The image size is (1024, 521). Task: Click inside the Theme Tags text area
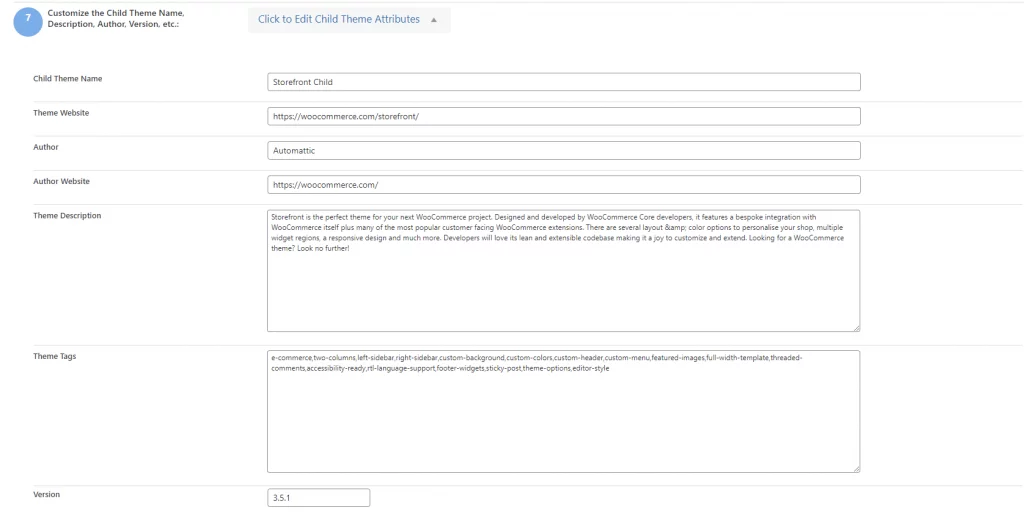click(564, 411)
